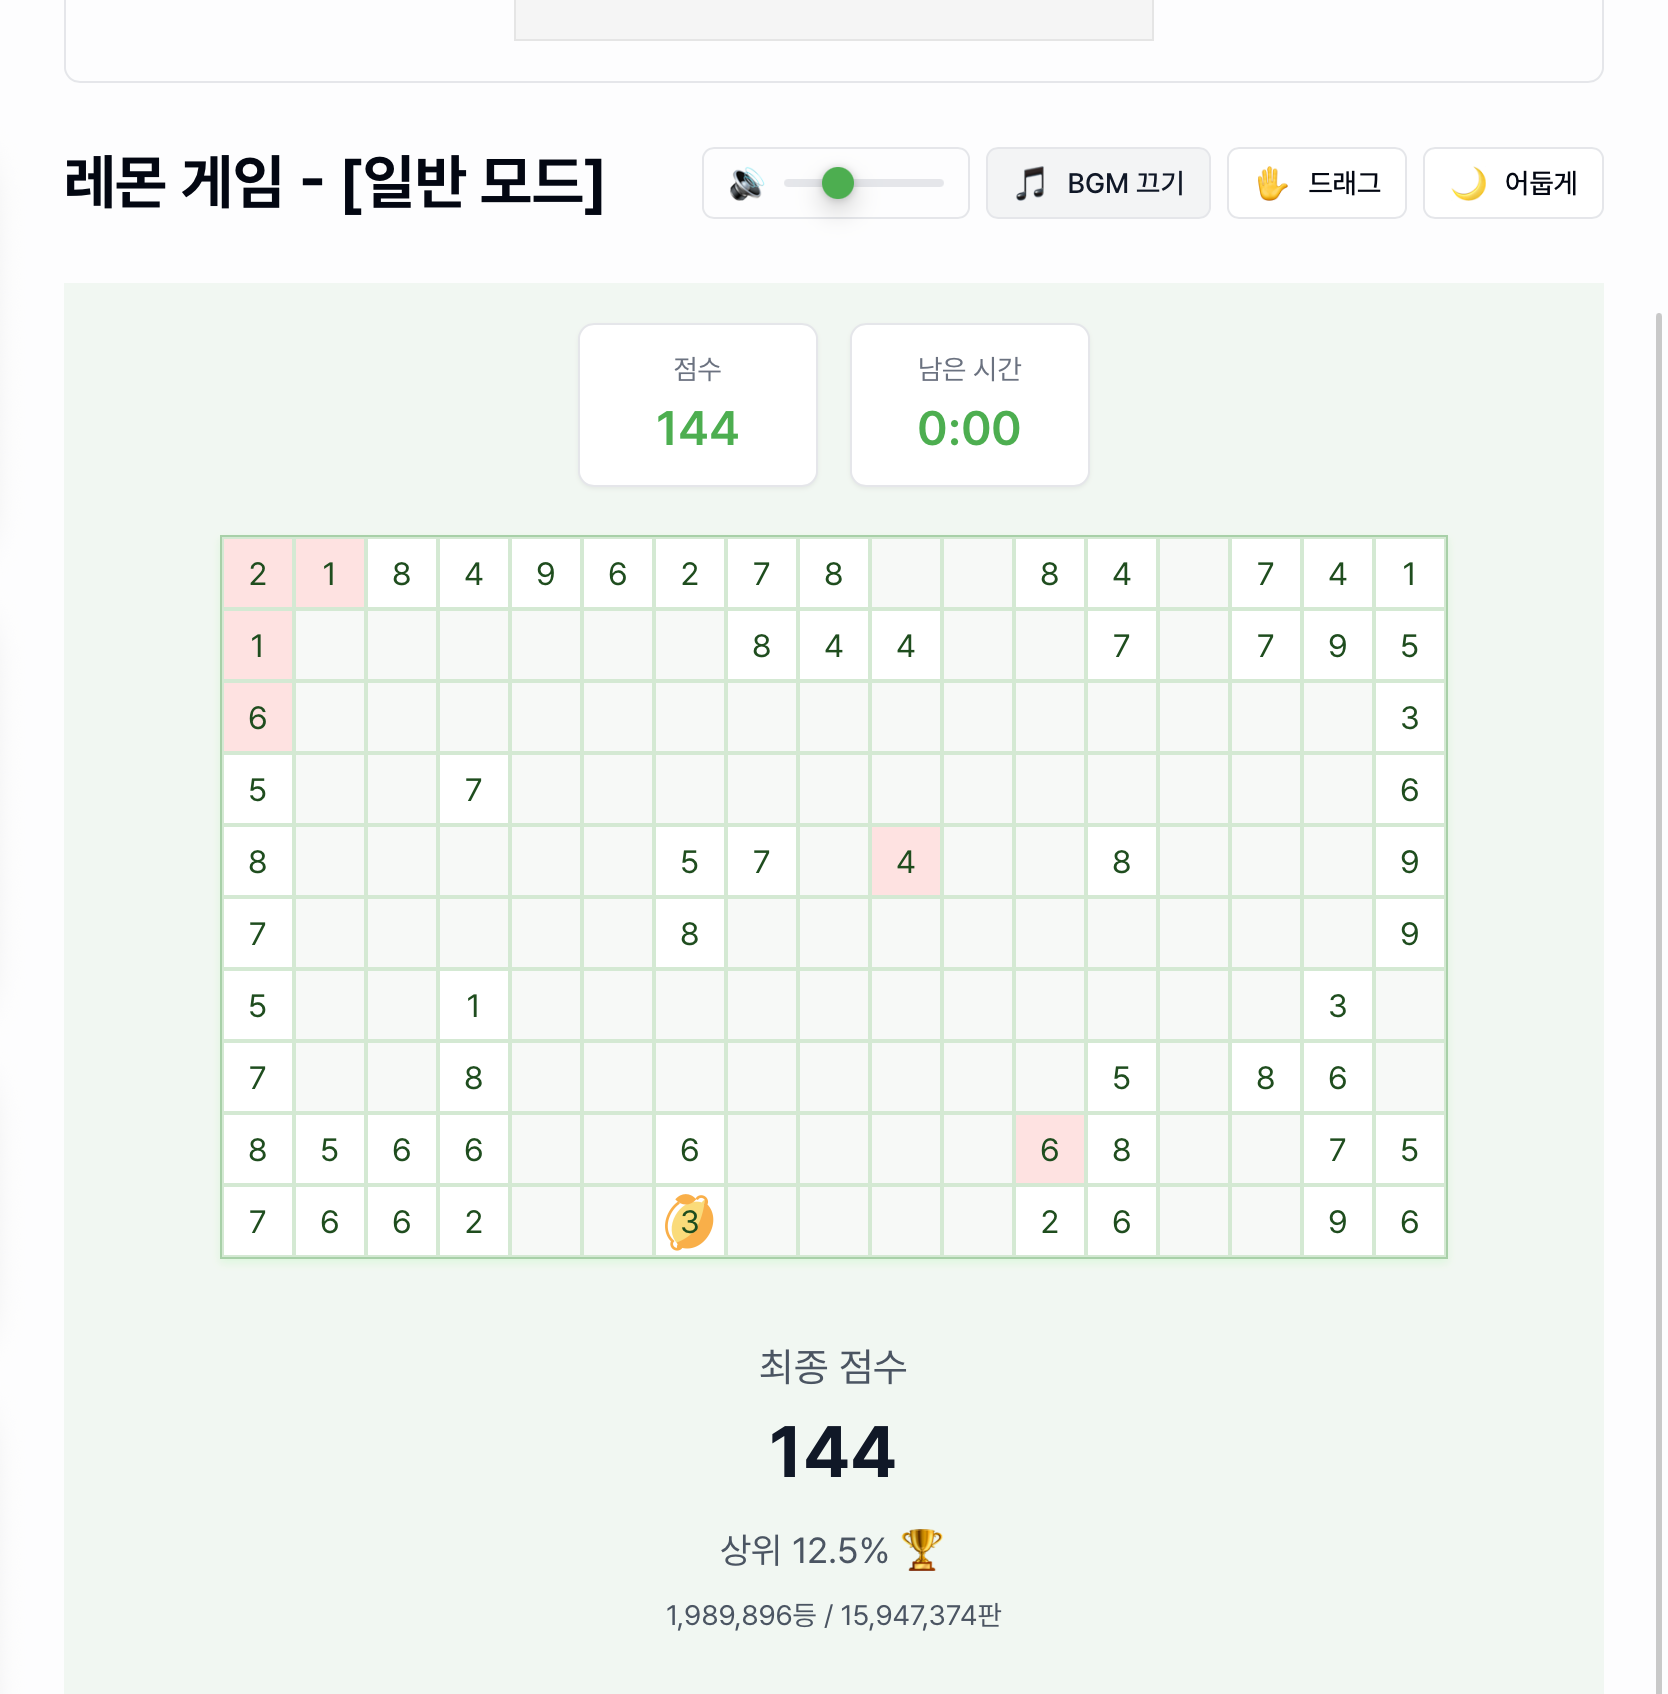Click the final score 144 under 최종 점수
Image resolution: width=1668 pixels, height=1694 pixels.
[x=832, y=1452]
